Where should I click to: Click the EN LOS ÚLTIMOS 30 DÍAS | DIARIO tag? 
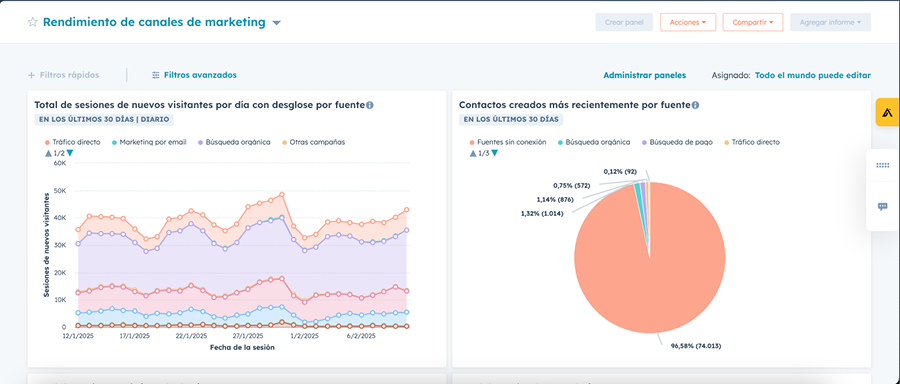[104, 120]
